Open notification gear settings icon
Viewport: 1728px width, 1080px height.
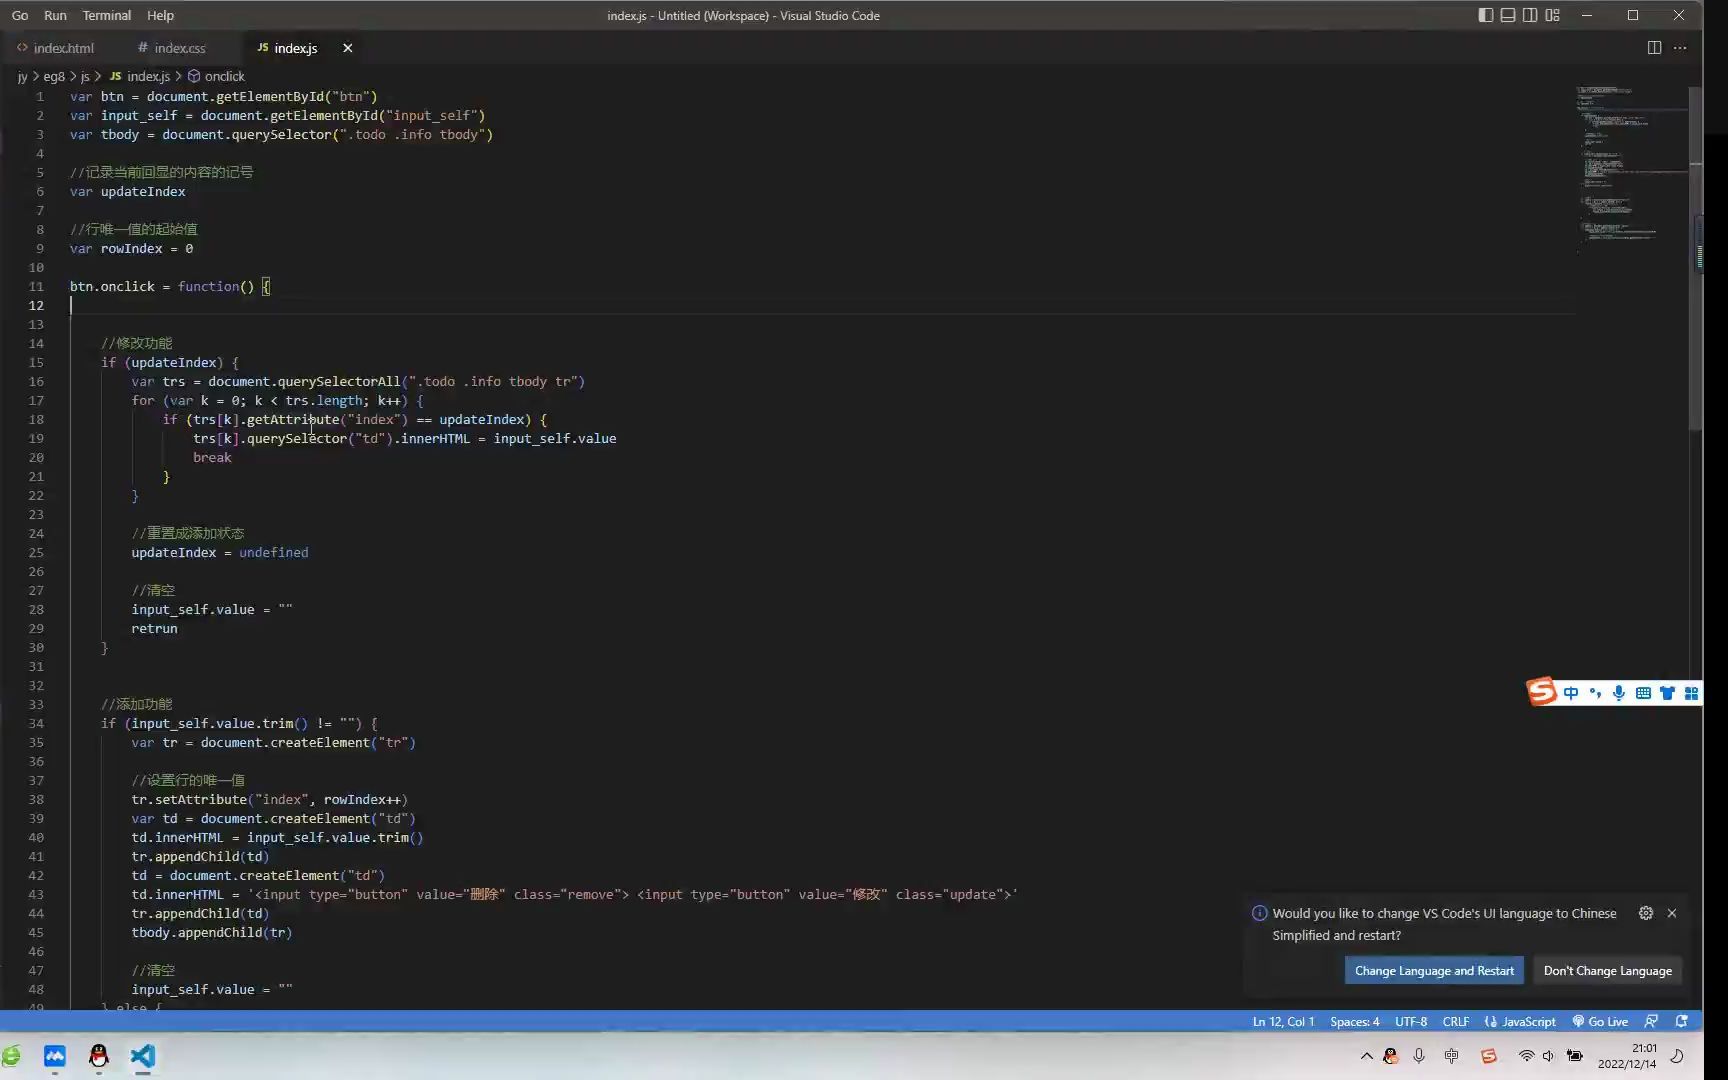point(1646,913)
